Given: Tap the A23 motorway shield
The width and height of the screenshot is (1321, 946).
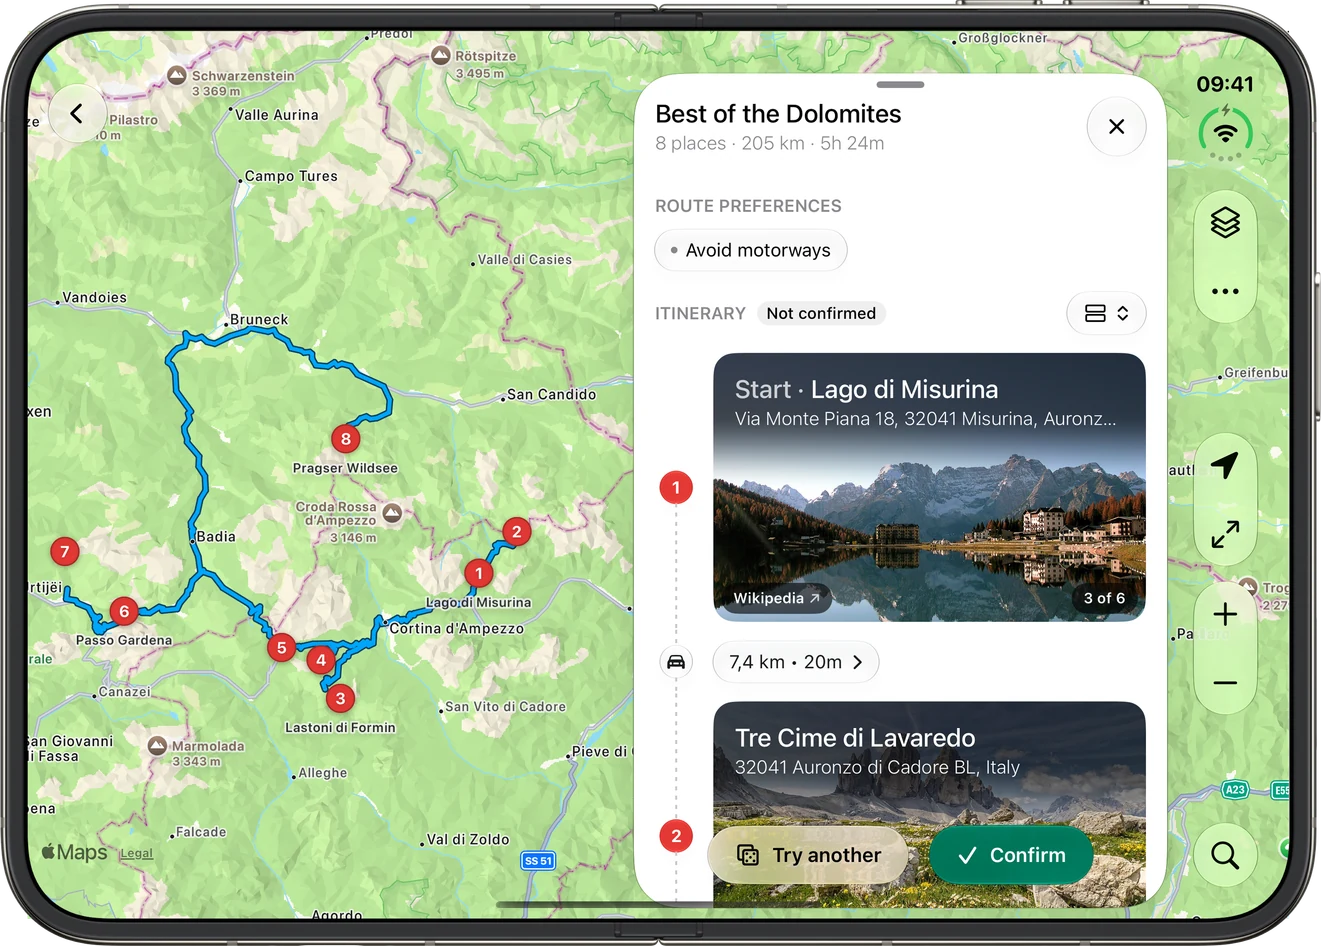Looking at the screenshot, I should [1235, 790].
